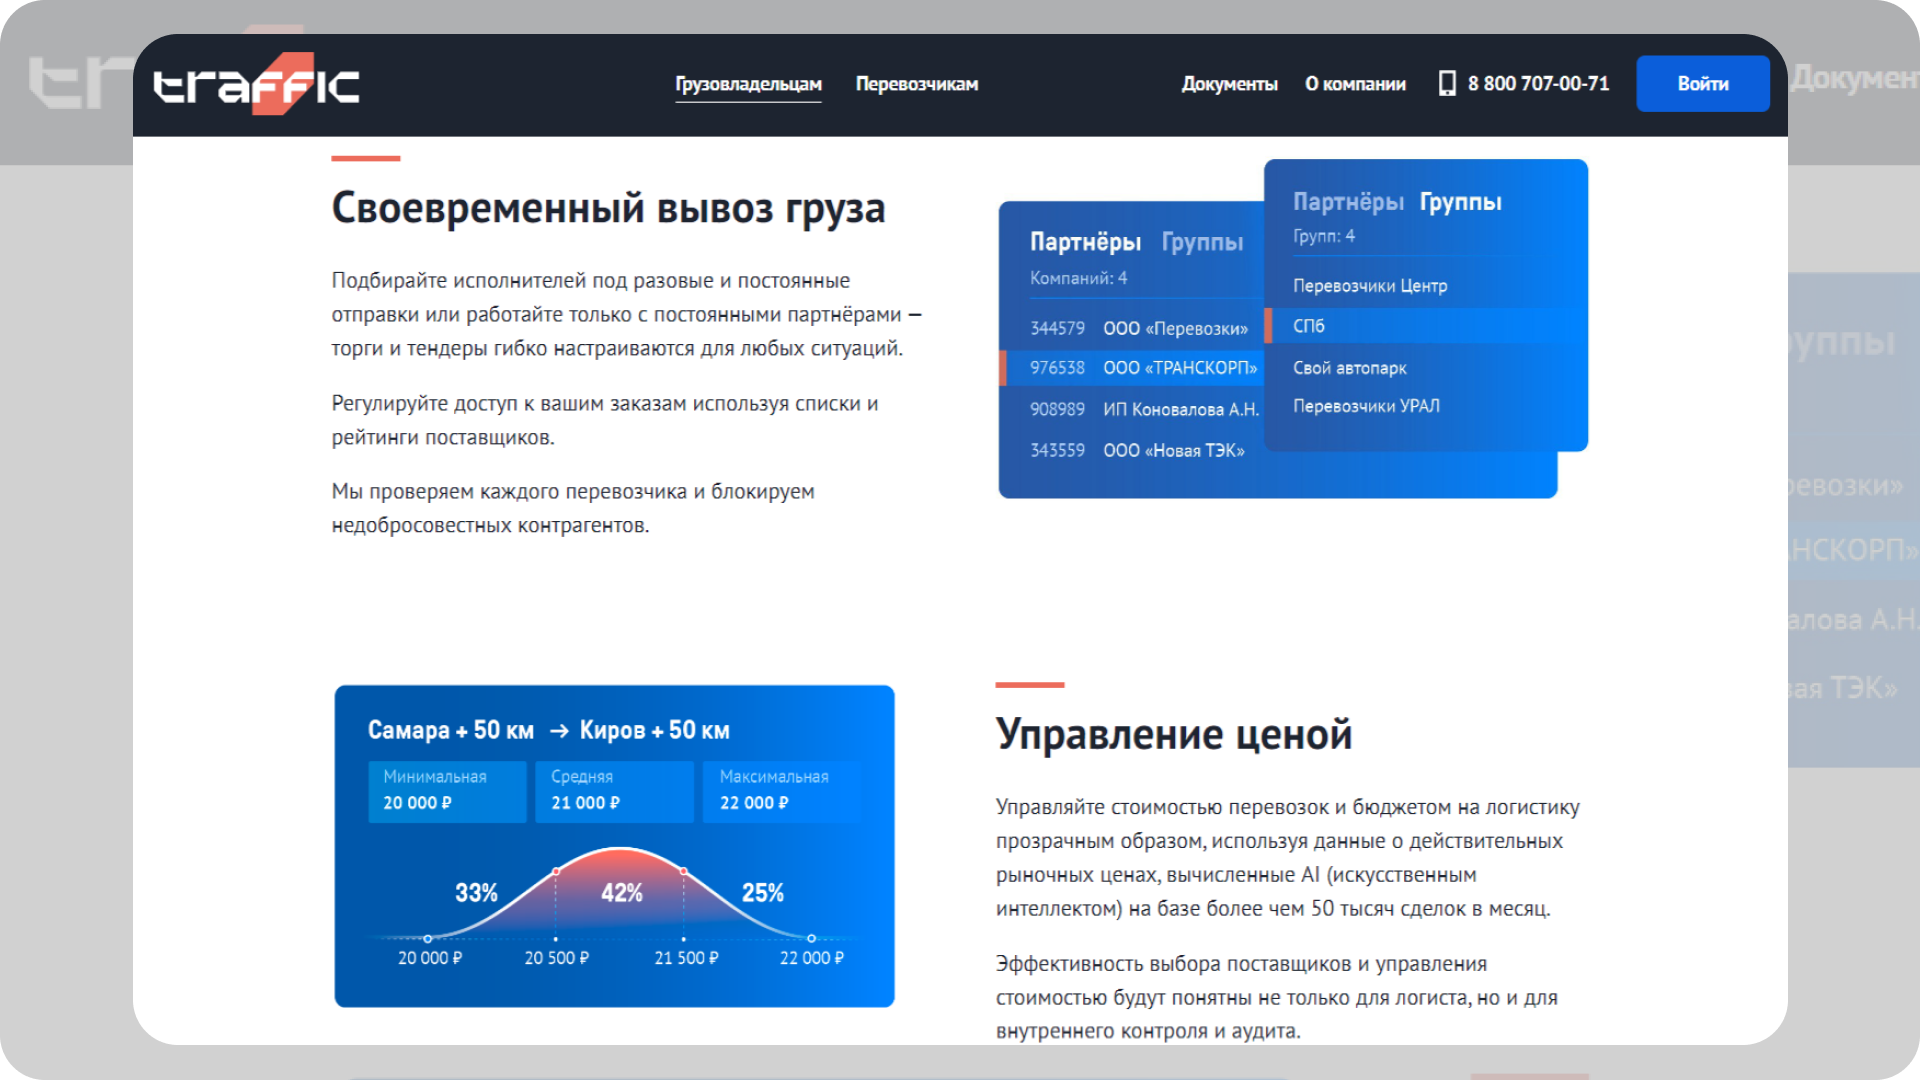Click the Войти login button

(x=1702, y=84)
